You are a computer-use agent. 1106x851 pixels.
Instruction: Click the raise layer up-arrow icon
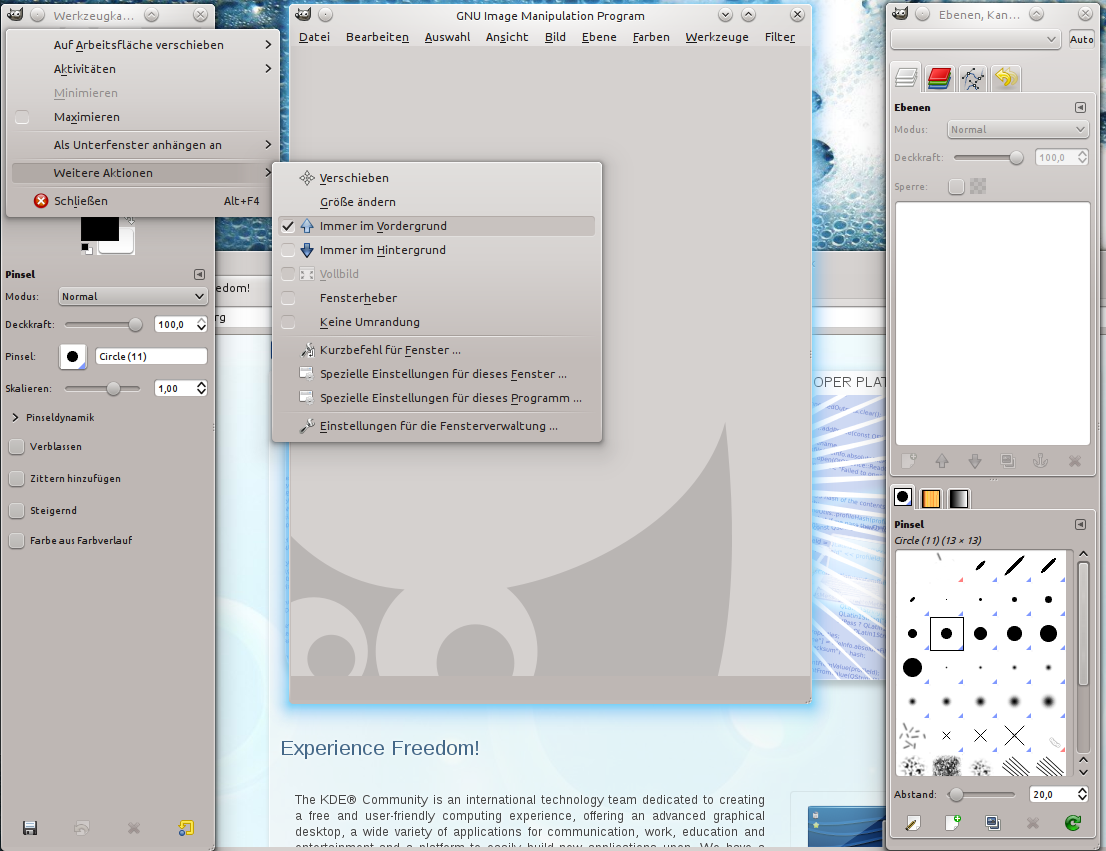coord(942,461)
